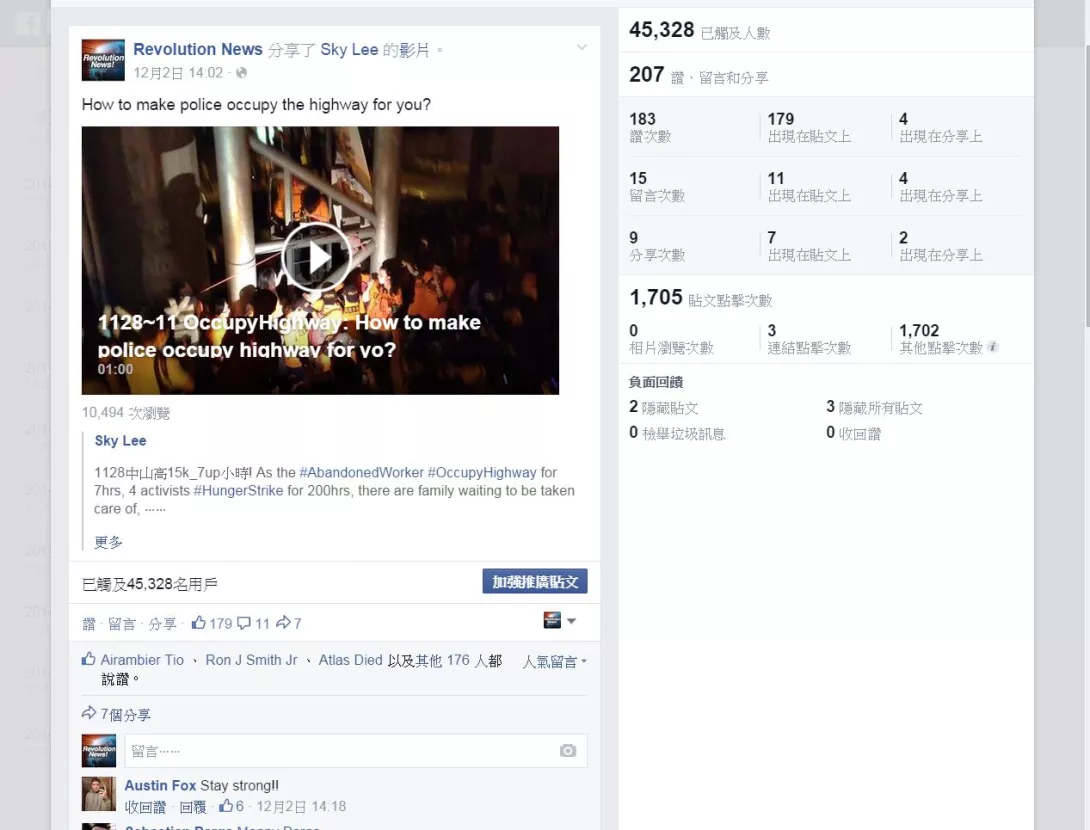This screenshot has height=830, width=1090.
Task: Open comment timestamp 12月2日 14:18
Action: [301, 806]
